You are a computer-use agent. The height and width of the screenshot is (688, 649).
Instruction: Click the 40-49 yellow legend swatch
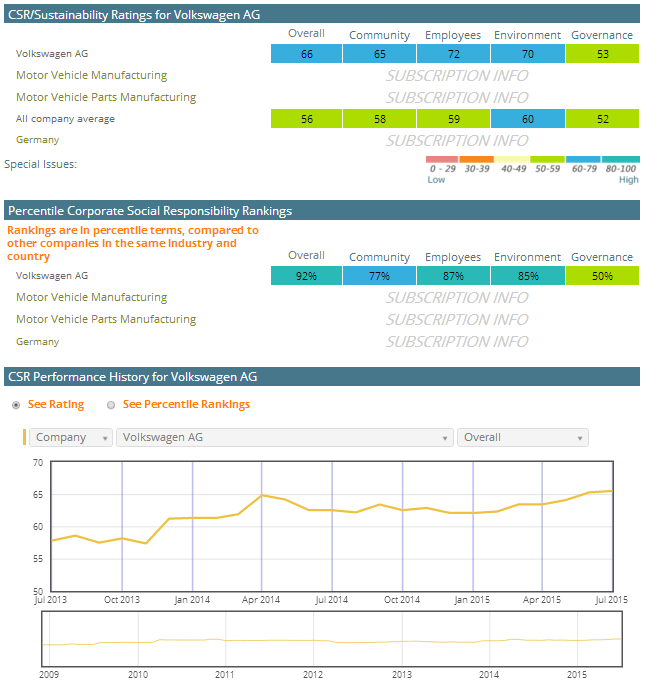tap(512, 159)
